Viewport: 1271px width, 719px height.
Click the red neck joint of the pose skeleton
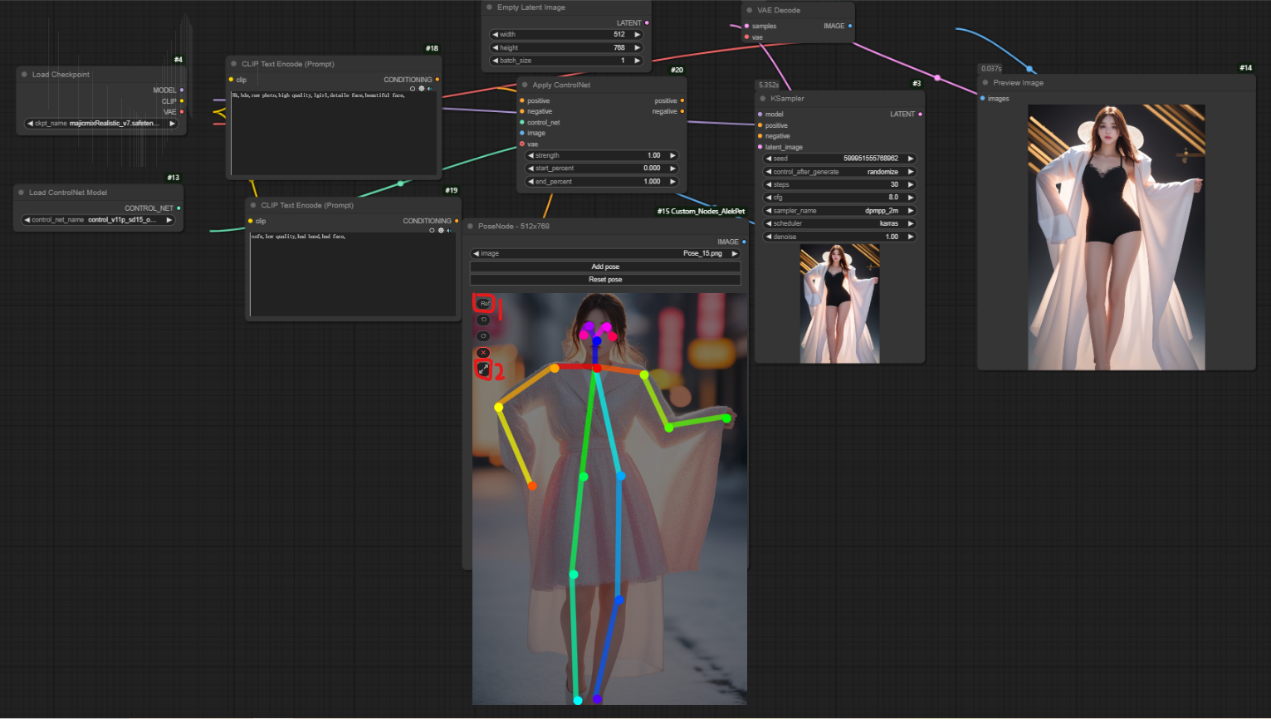(x=597, y=369)
